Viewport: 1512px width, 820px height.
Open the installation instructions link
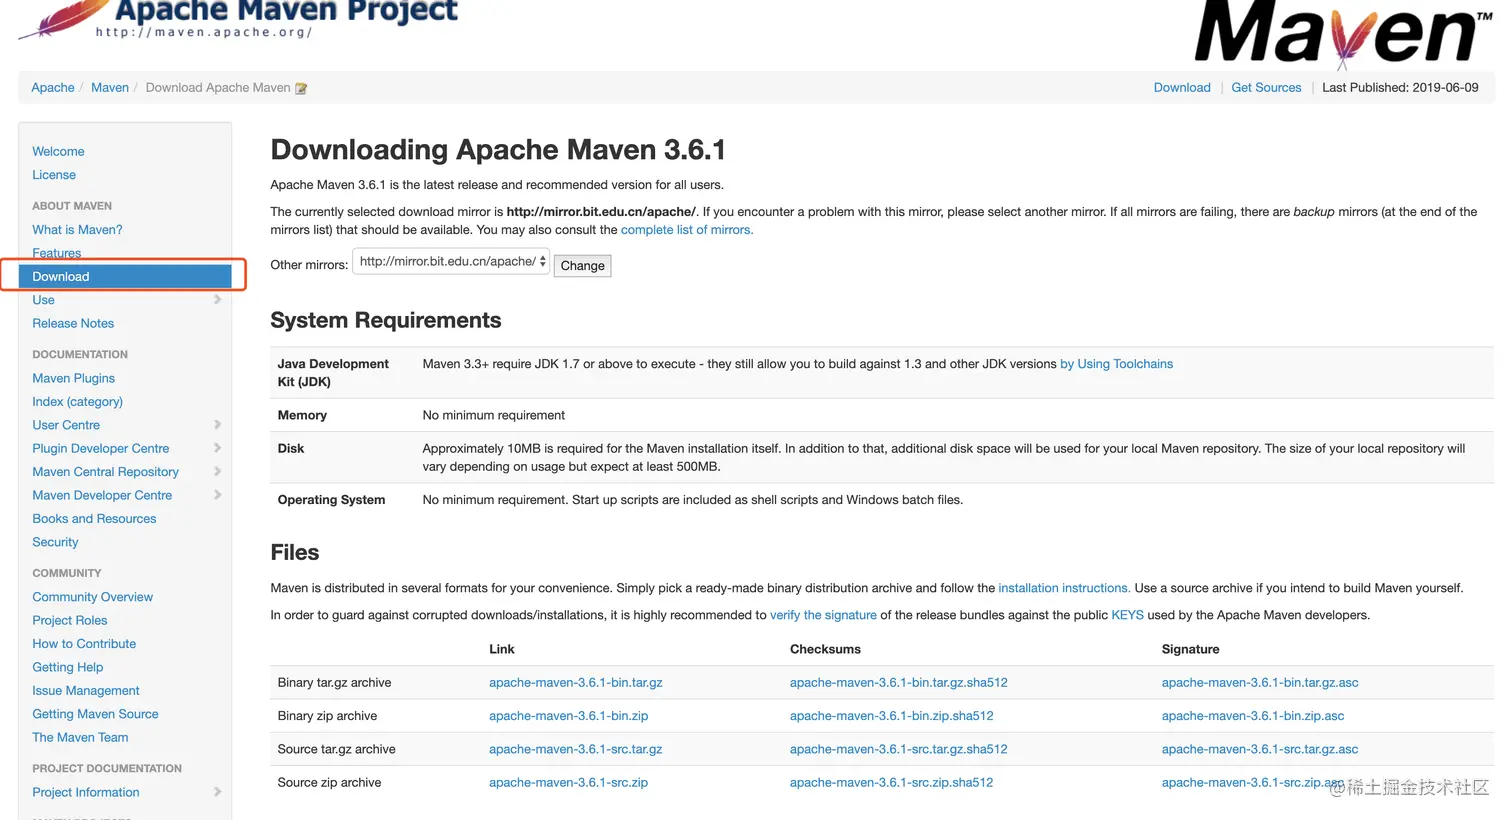(x=1064, y=588)
